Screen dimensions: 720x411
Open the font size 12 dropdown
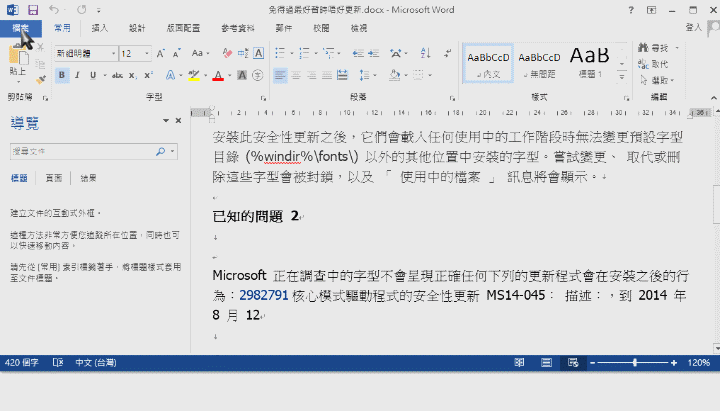[x=147, y=54]
